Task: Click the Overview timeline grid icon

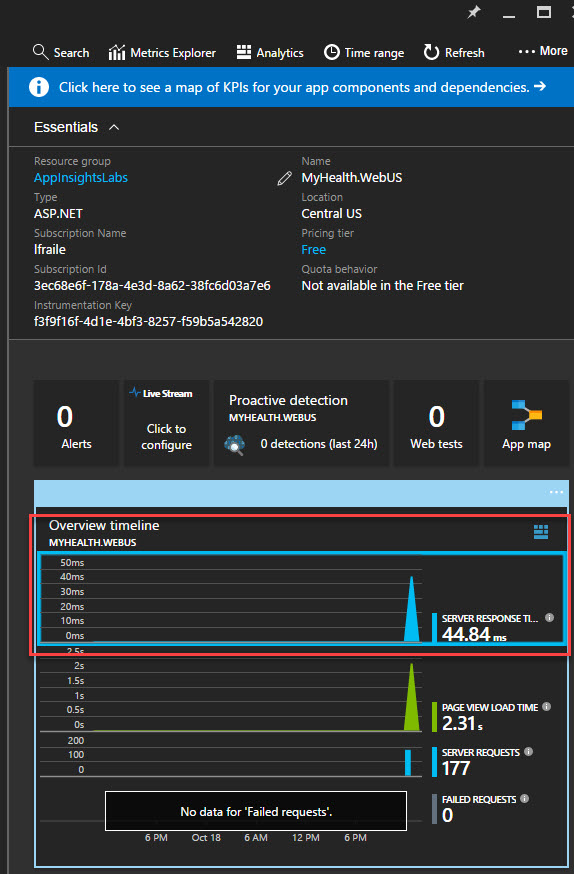Action: (x=541, y=532)
